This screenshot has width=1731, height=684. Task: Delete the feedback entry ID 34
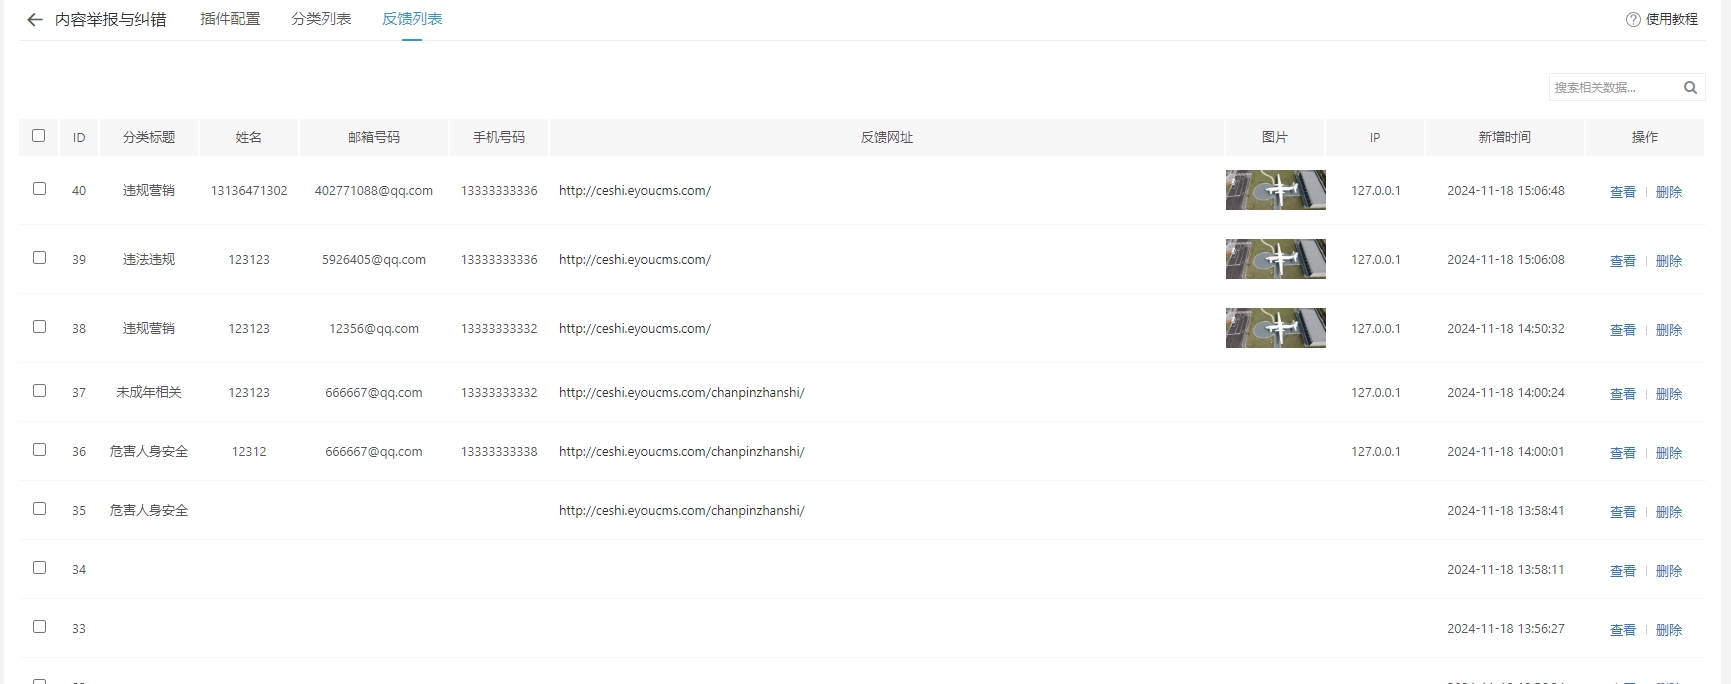[1668, 571]
